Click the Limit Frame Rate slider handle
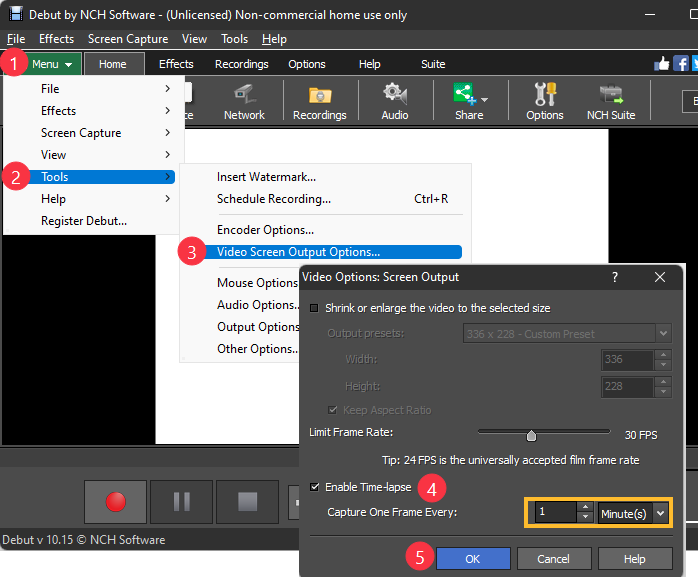The width and height of the screenshot is (698, 577). [531, 435]
